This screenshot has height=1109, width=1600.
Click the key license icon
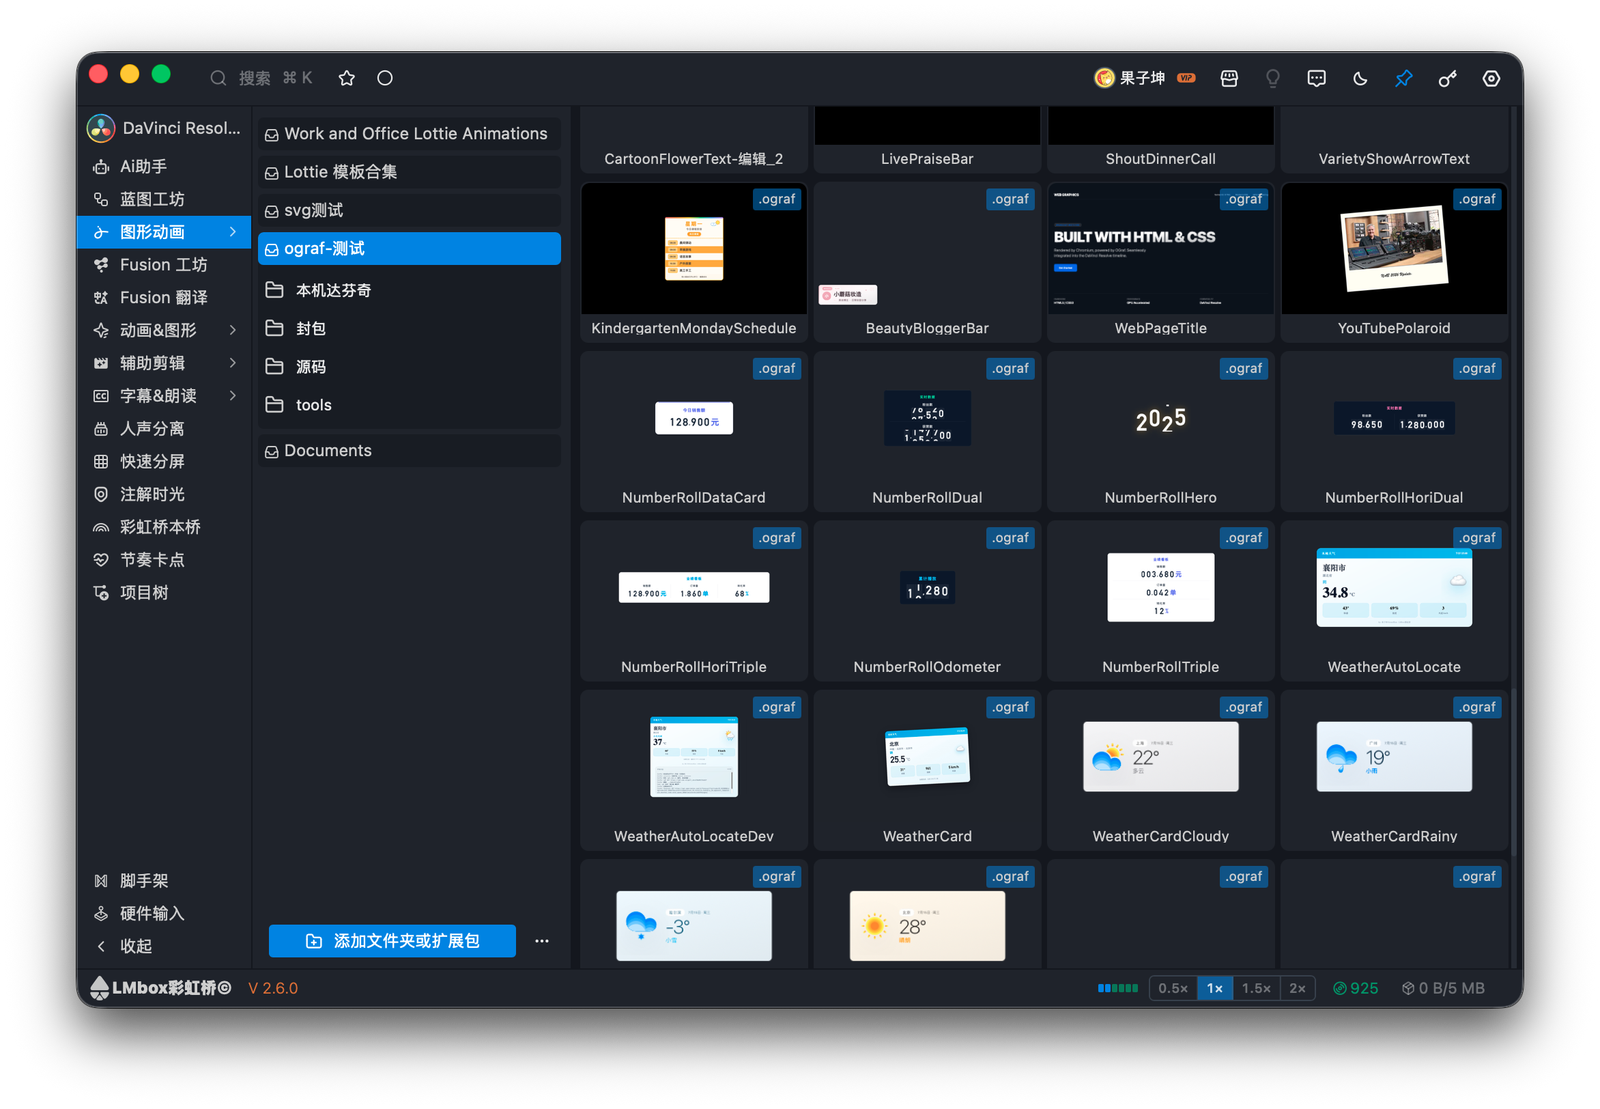click(1447, 78)
